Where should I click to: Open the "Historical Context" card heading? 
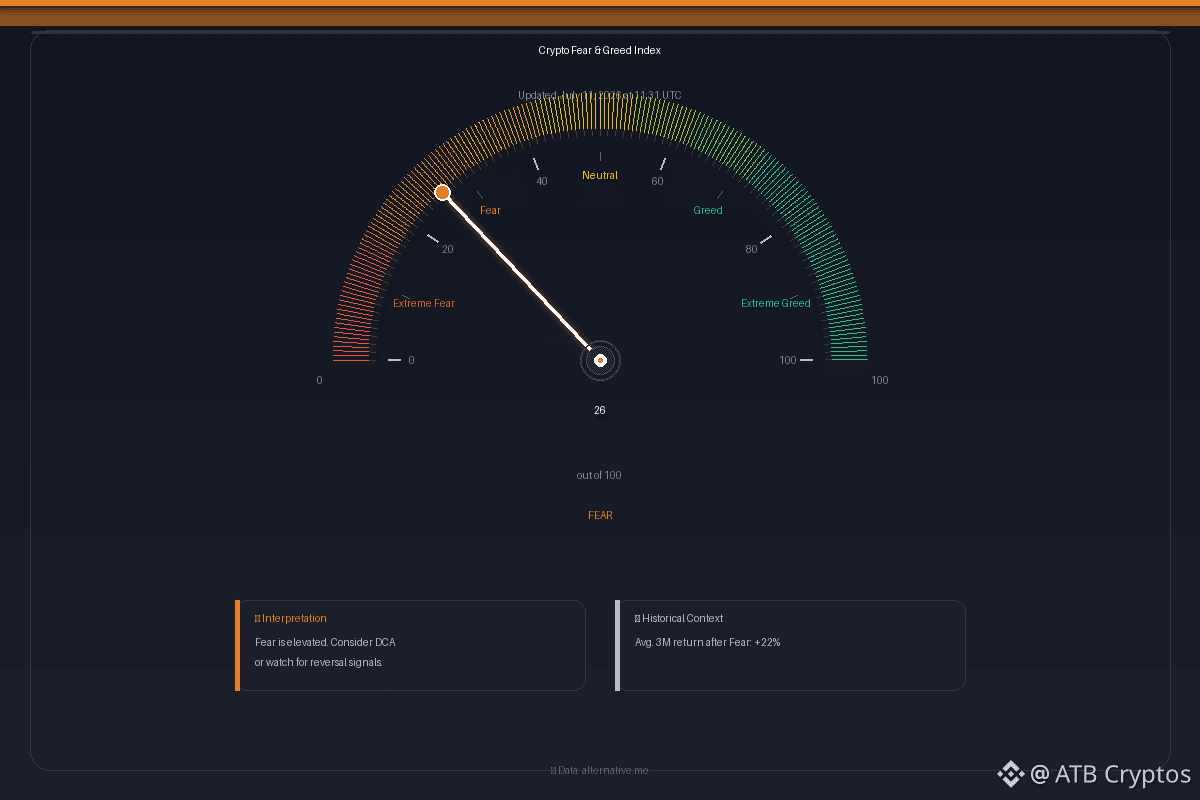tap(679, 618)
